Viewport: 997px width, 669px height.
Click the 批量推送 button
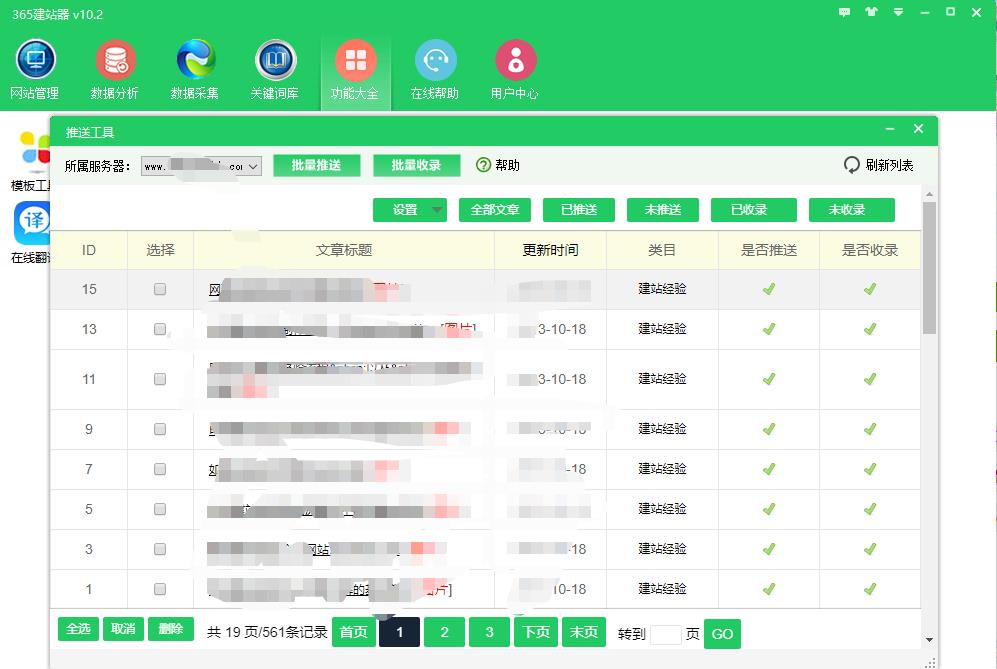(317, 165)
